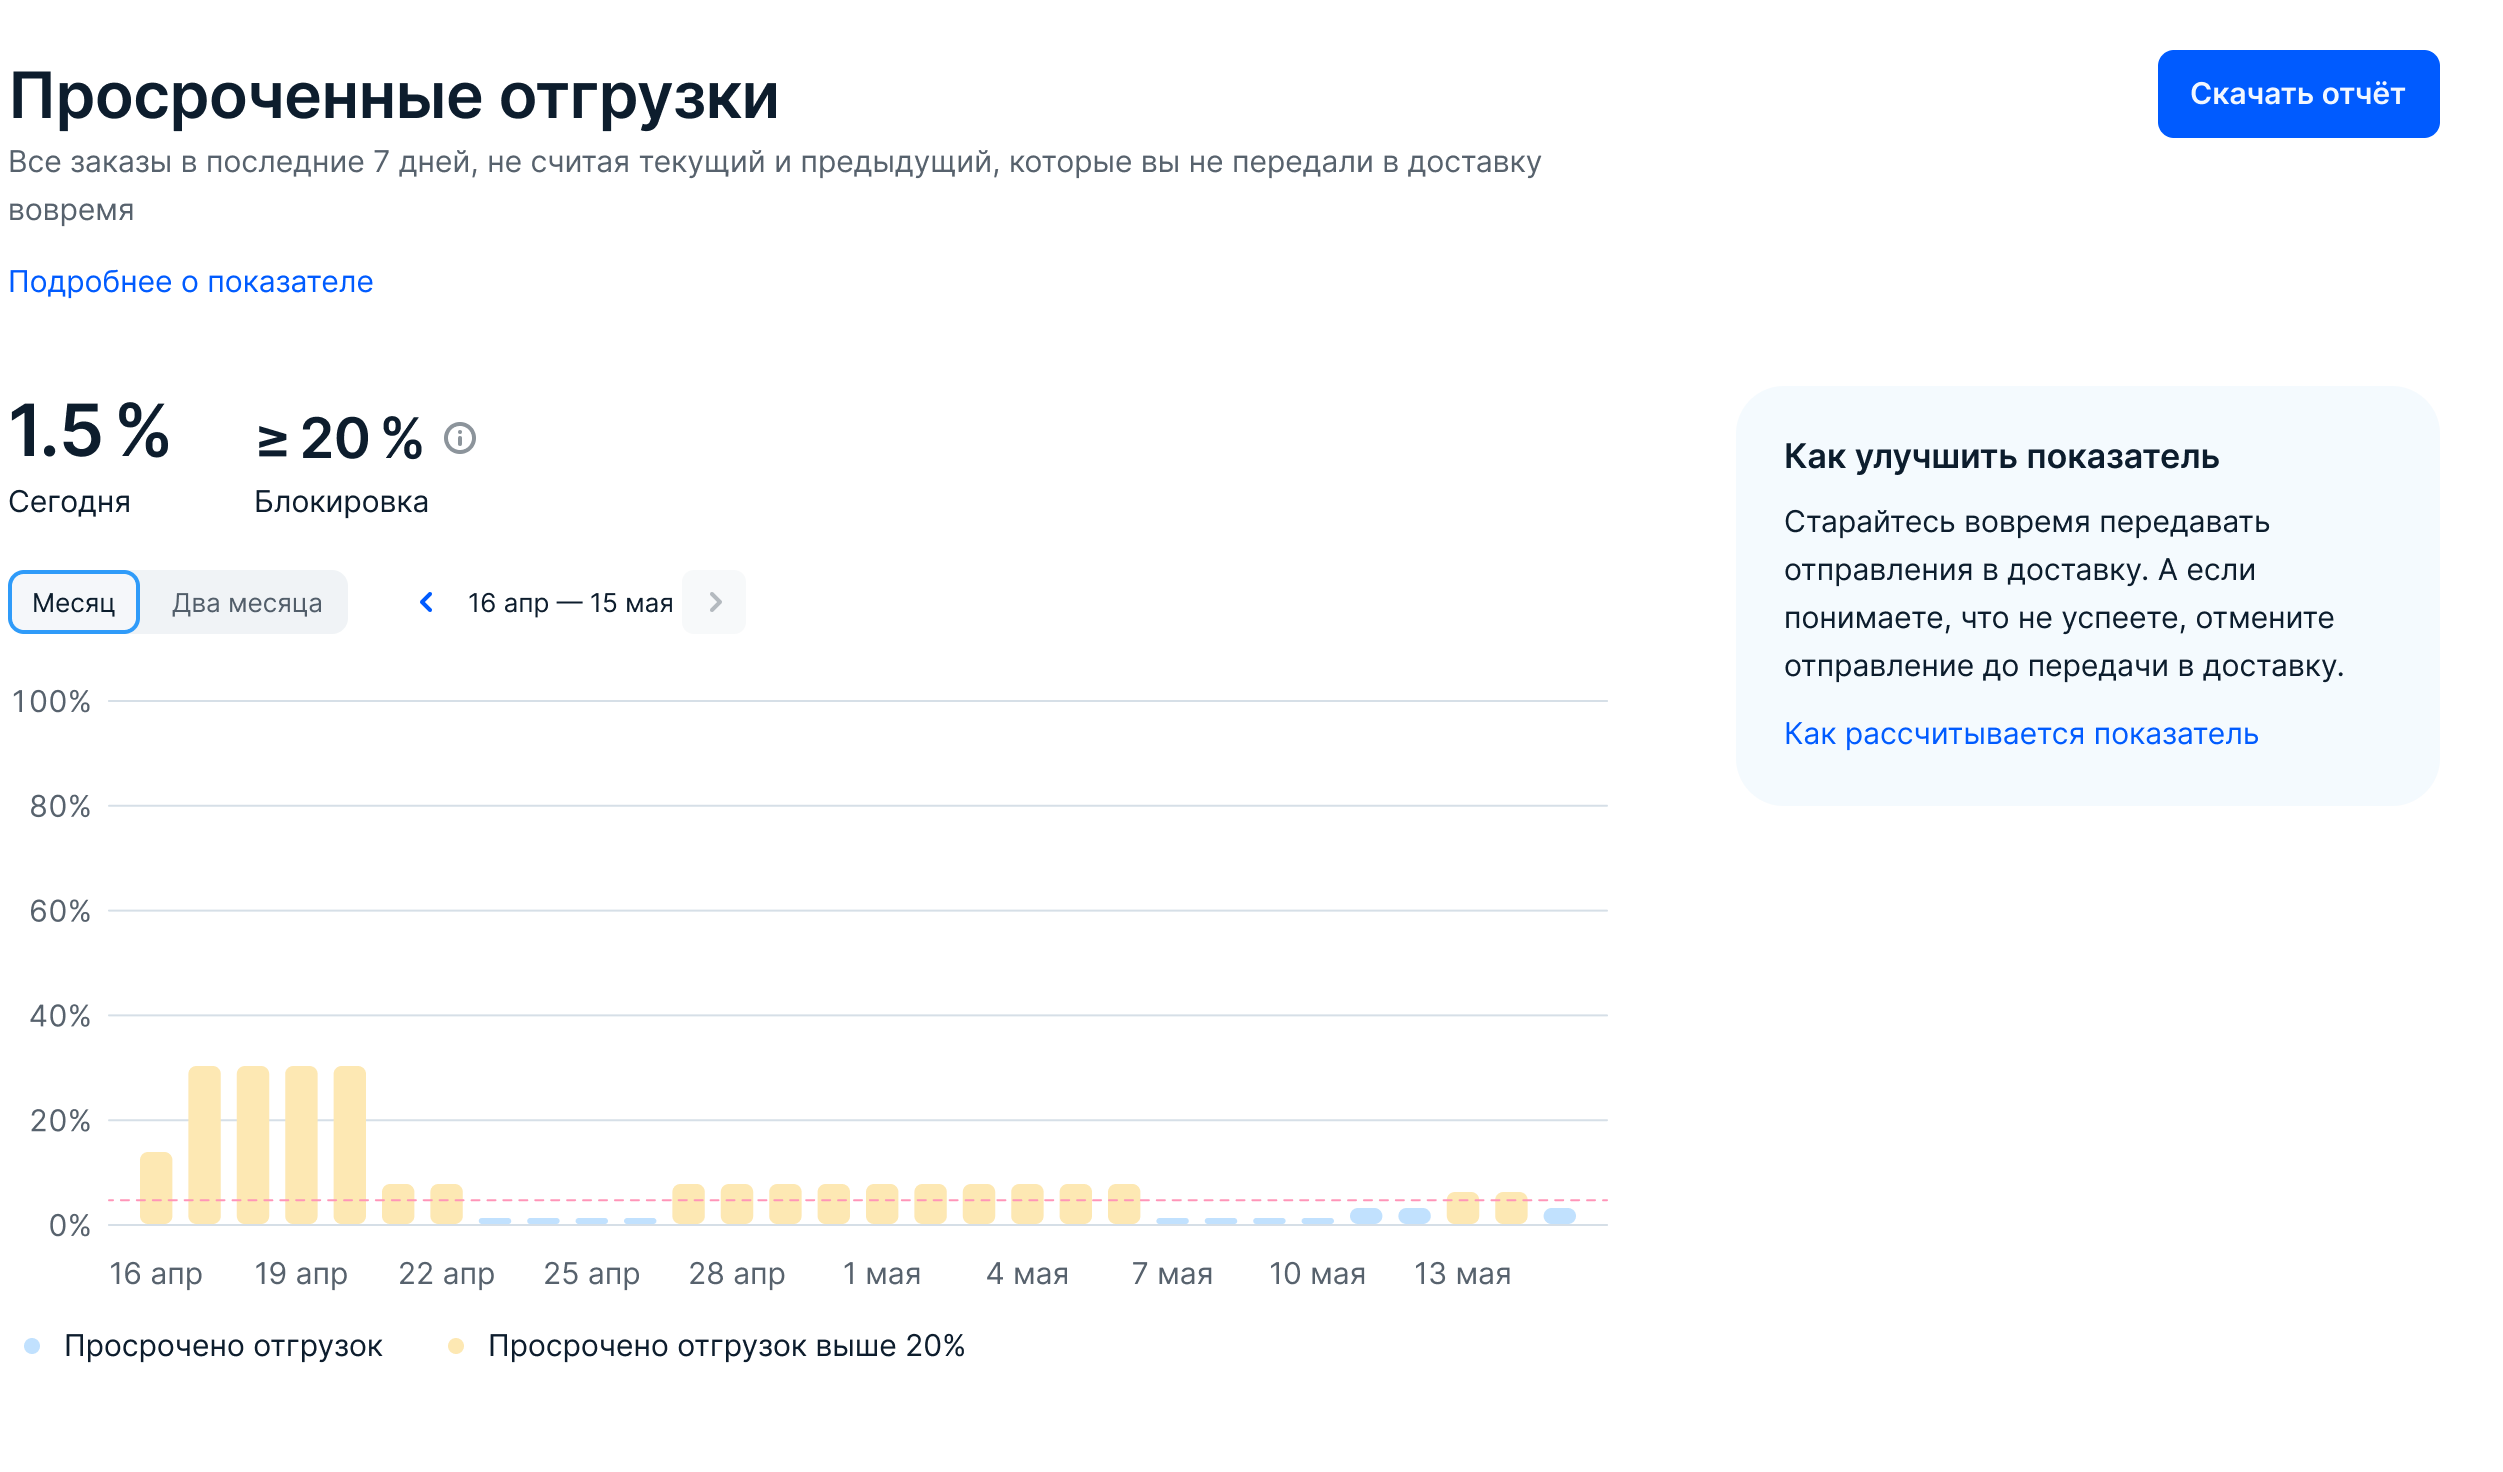Click the yellow bar above 13 мая

[x=1462, y=1207]
